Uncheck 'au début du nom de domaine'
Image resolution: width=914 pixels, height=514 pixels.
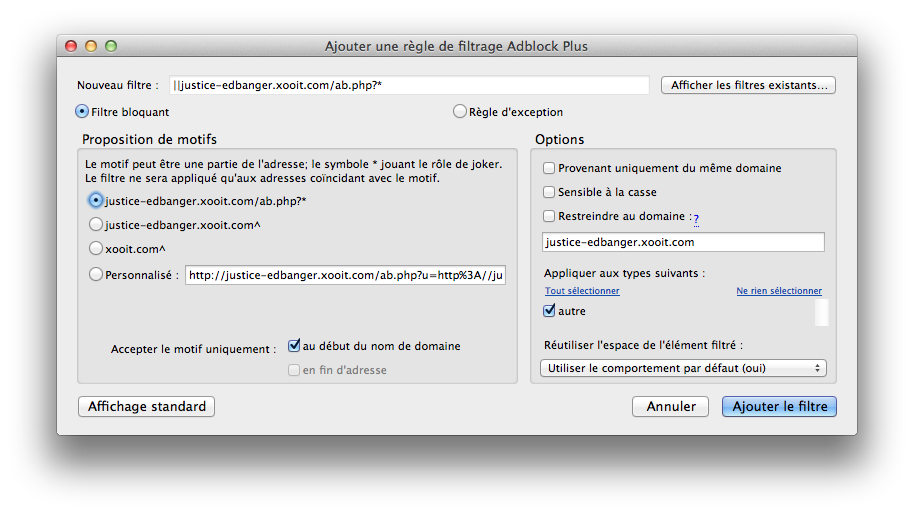click(x=294, y=346)
